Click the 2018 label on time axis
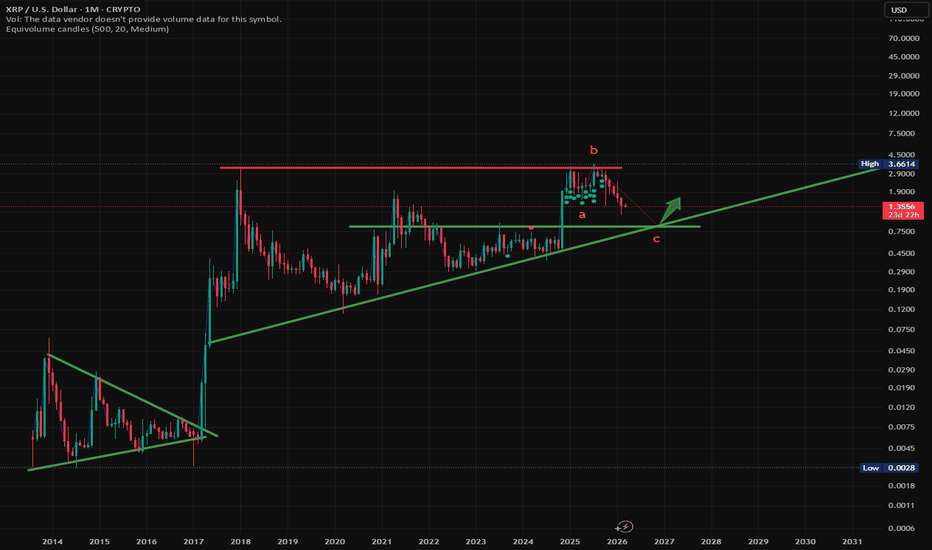 point(240,541)
